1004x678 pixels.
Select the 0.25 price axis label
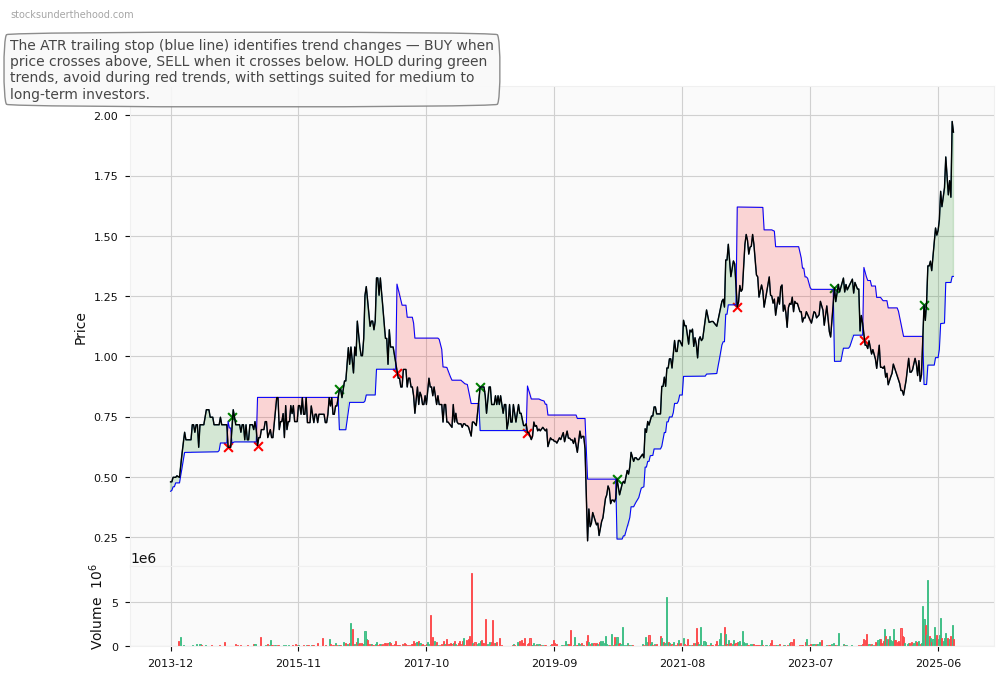(106, 538)
